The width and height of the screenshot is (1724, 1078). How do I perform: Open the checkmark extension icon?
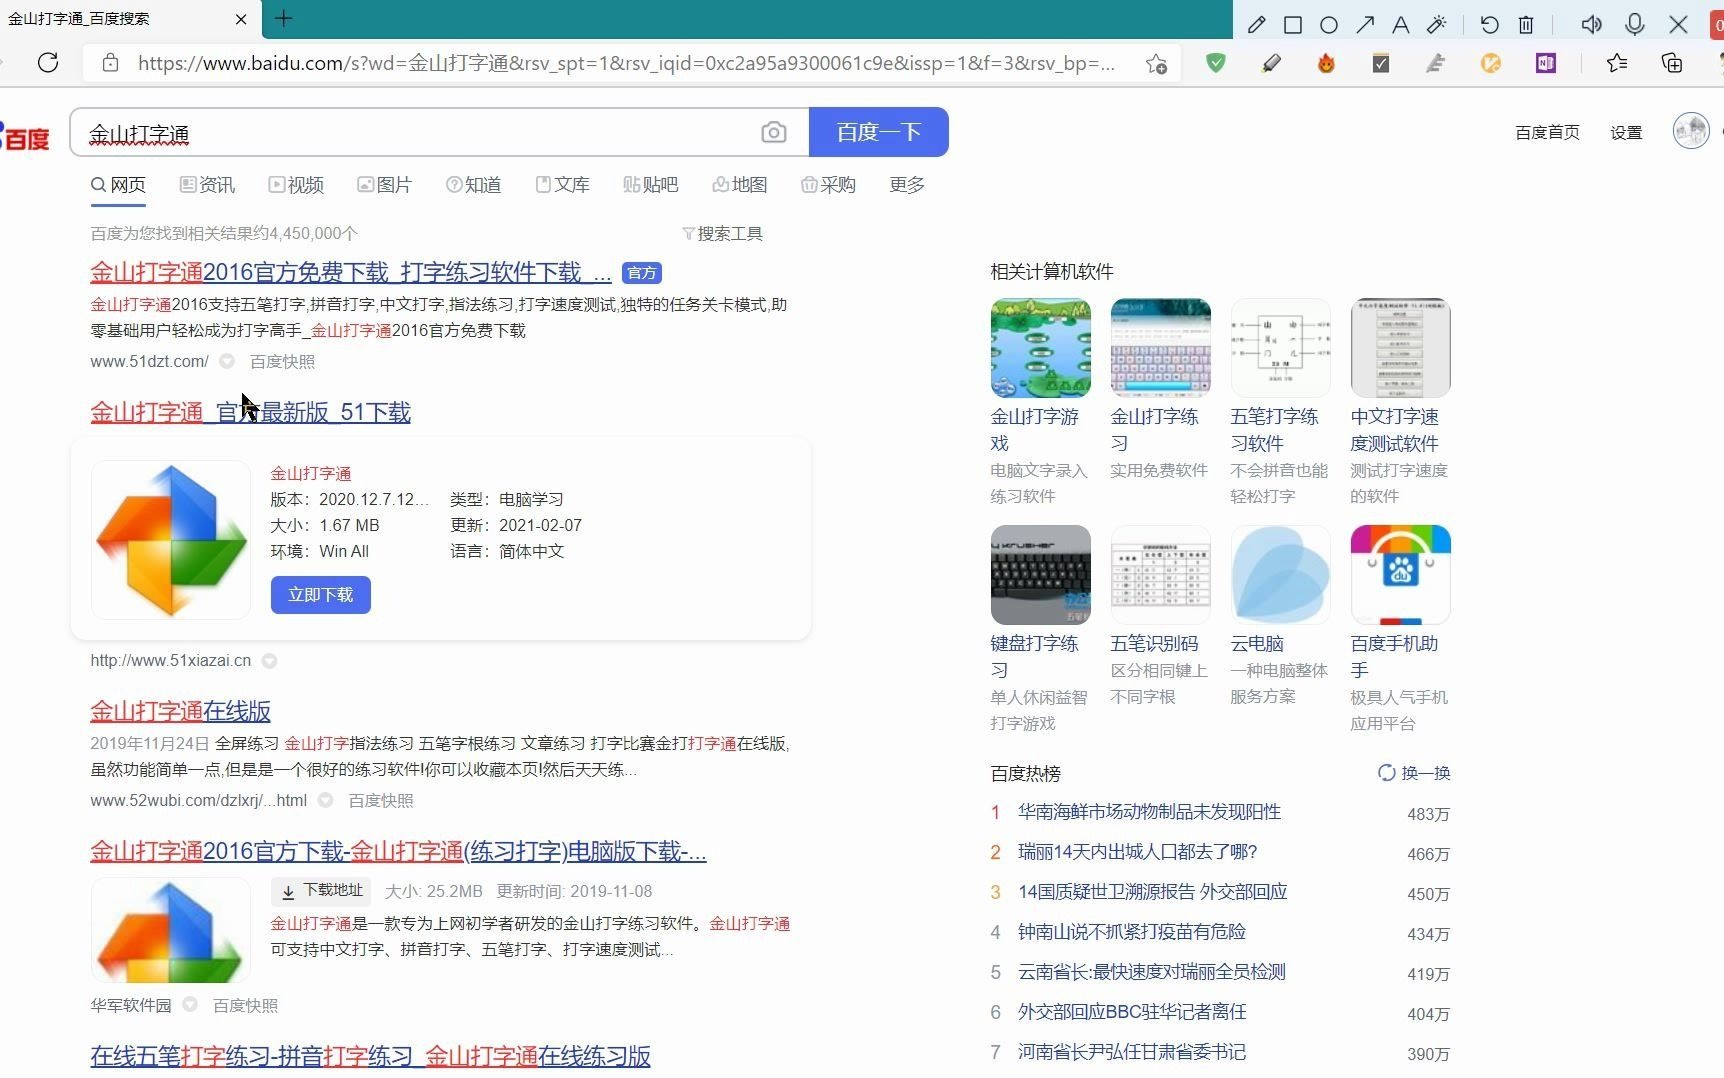[x=1381, y=63]
